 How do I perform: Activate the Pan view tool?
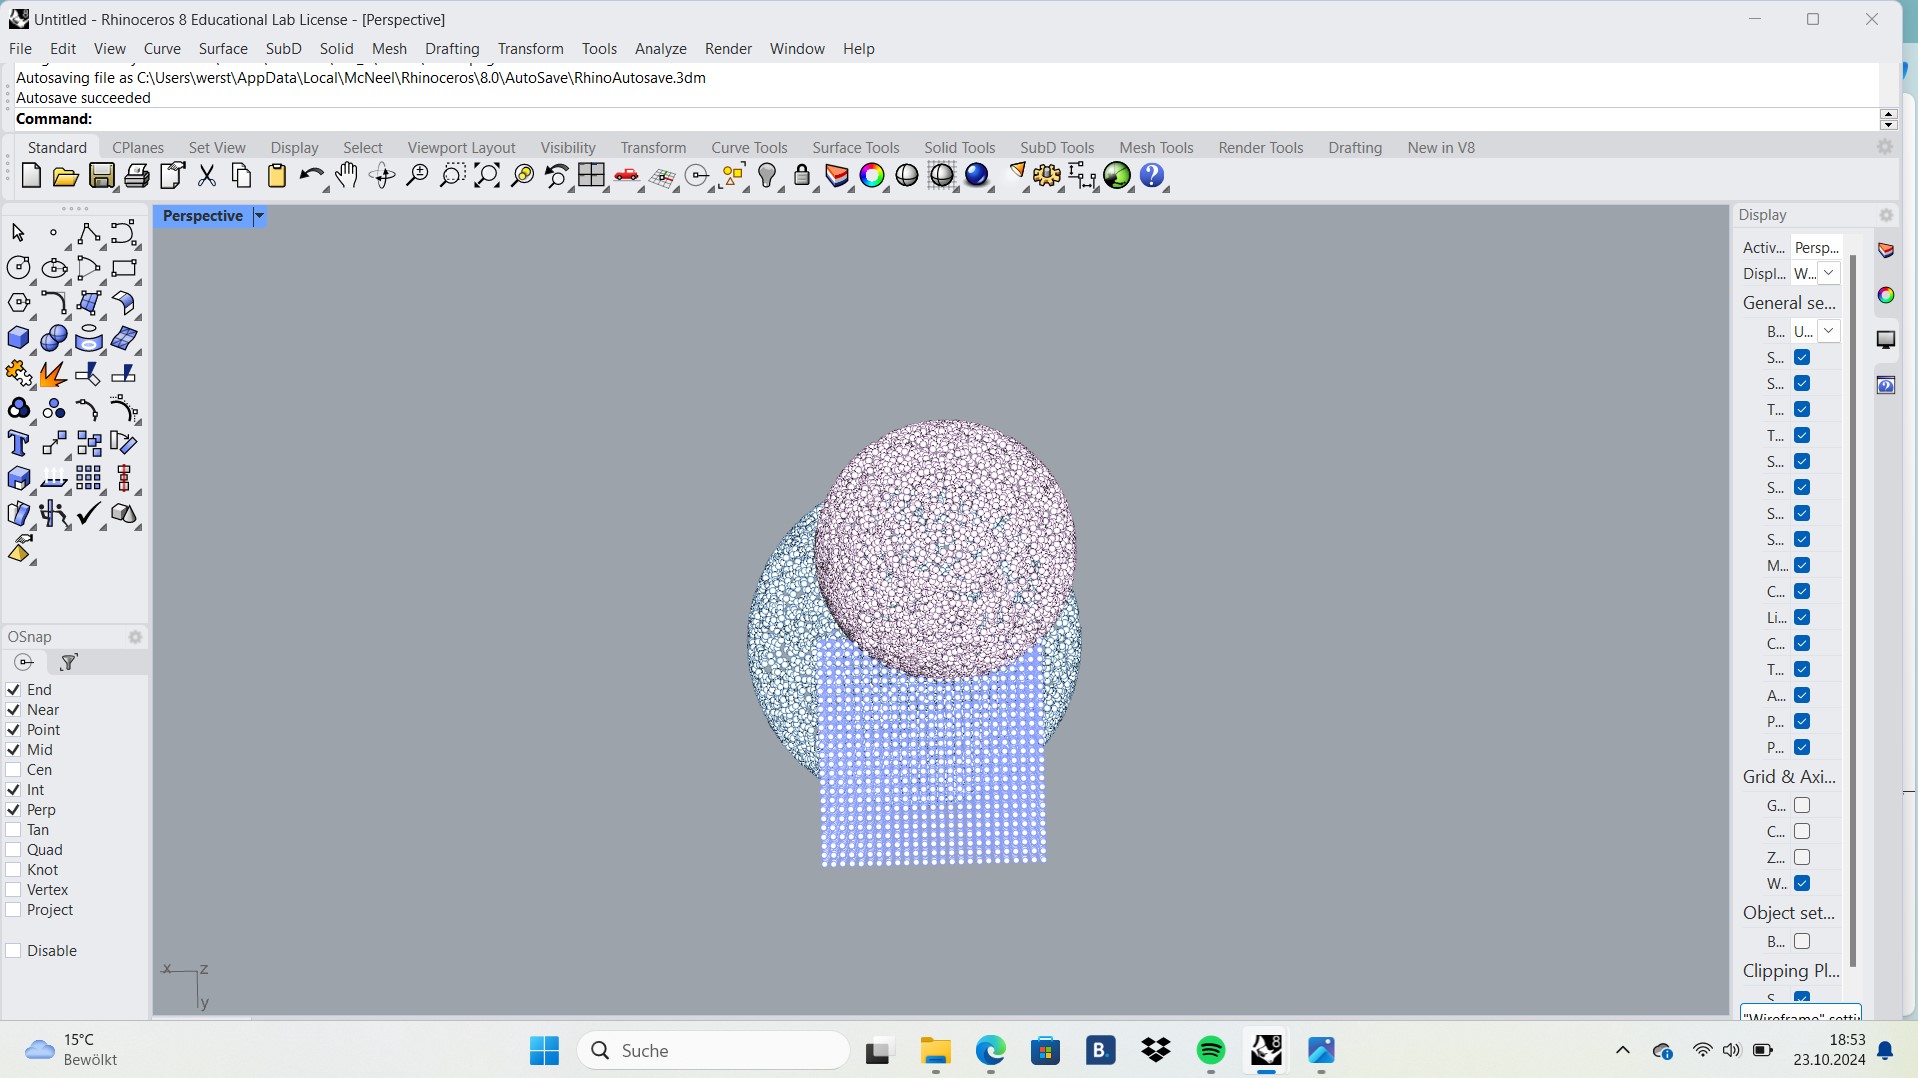click(345, 176)
